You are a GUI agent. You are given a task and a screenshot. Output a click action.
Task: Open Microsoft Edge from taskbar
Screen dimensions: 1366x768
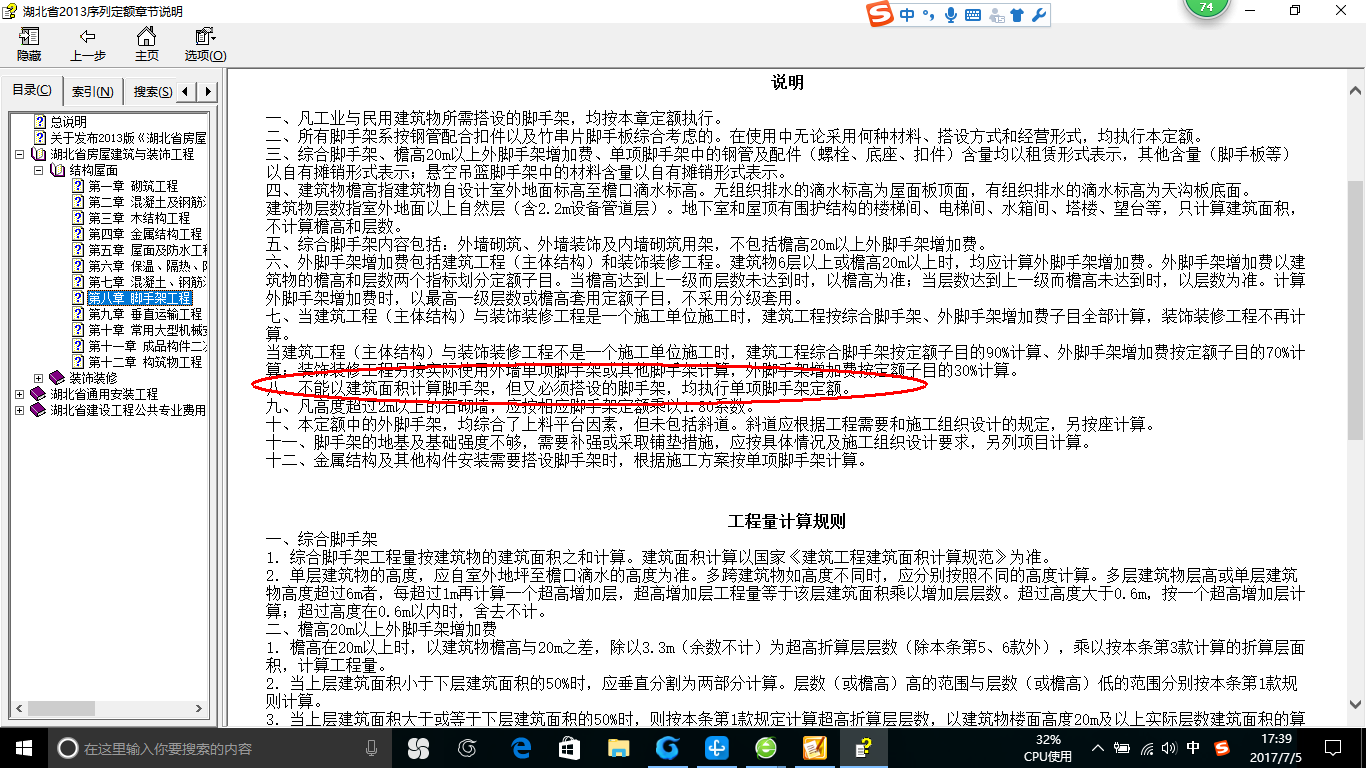[520, 747]
